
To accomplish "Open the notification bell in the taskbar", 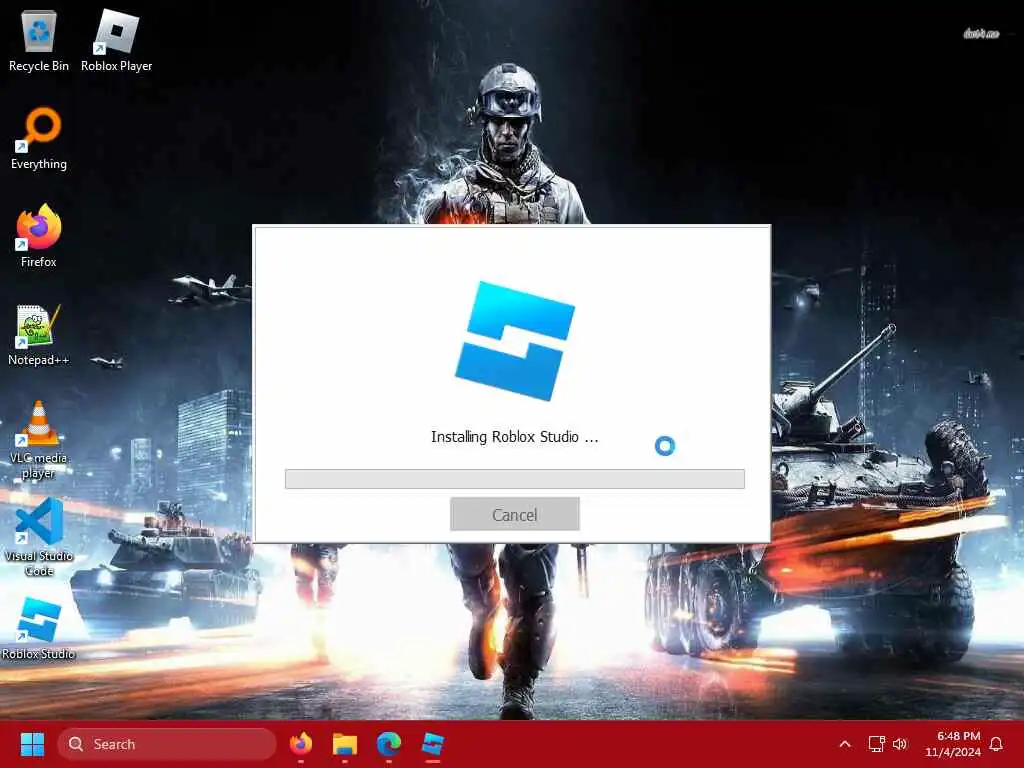I will (996, 744).
